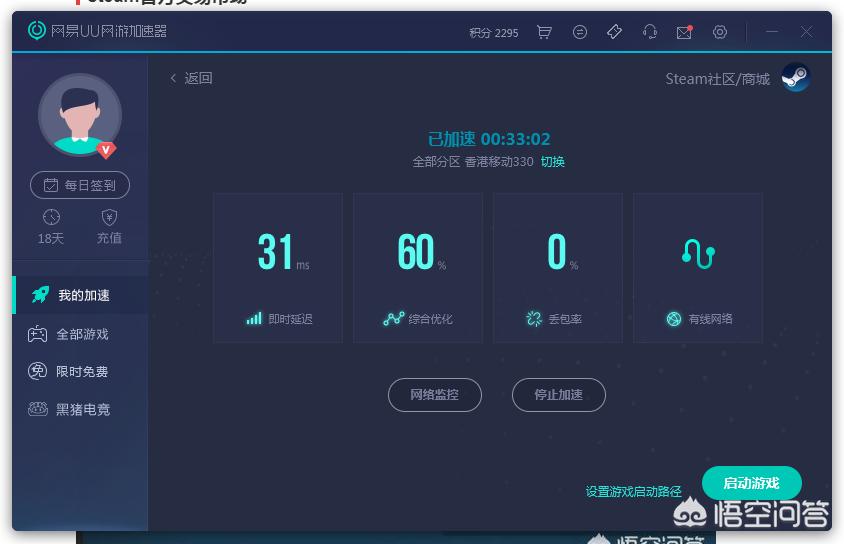Viewport: 844px width, 544px height.
Task: Click the globe icon by 有线网络
Action: click(674, 319)
